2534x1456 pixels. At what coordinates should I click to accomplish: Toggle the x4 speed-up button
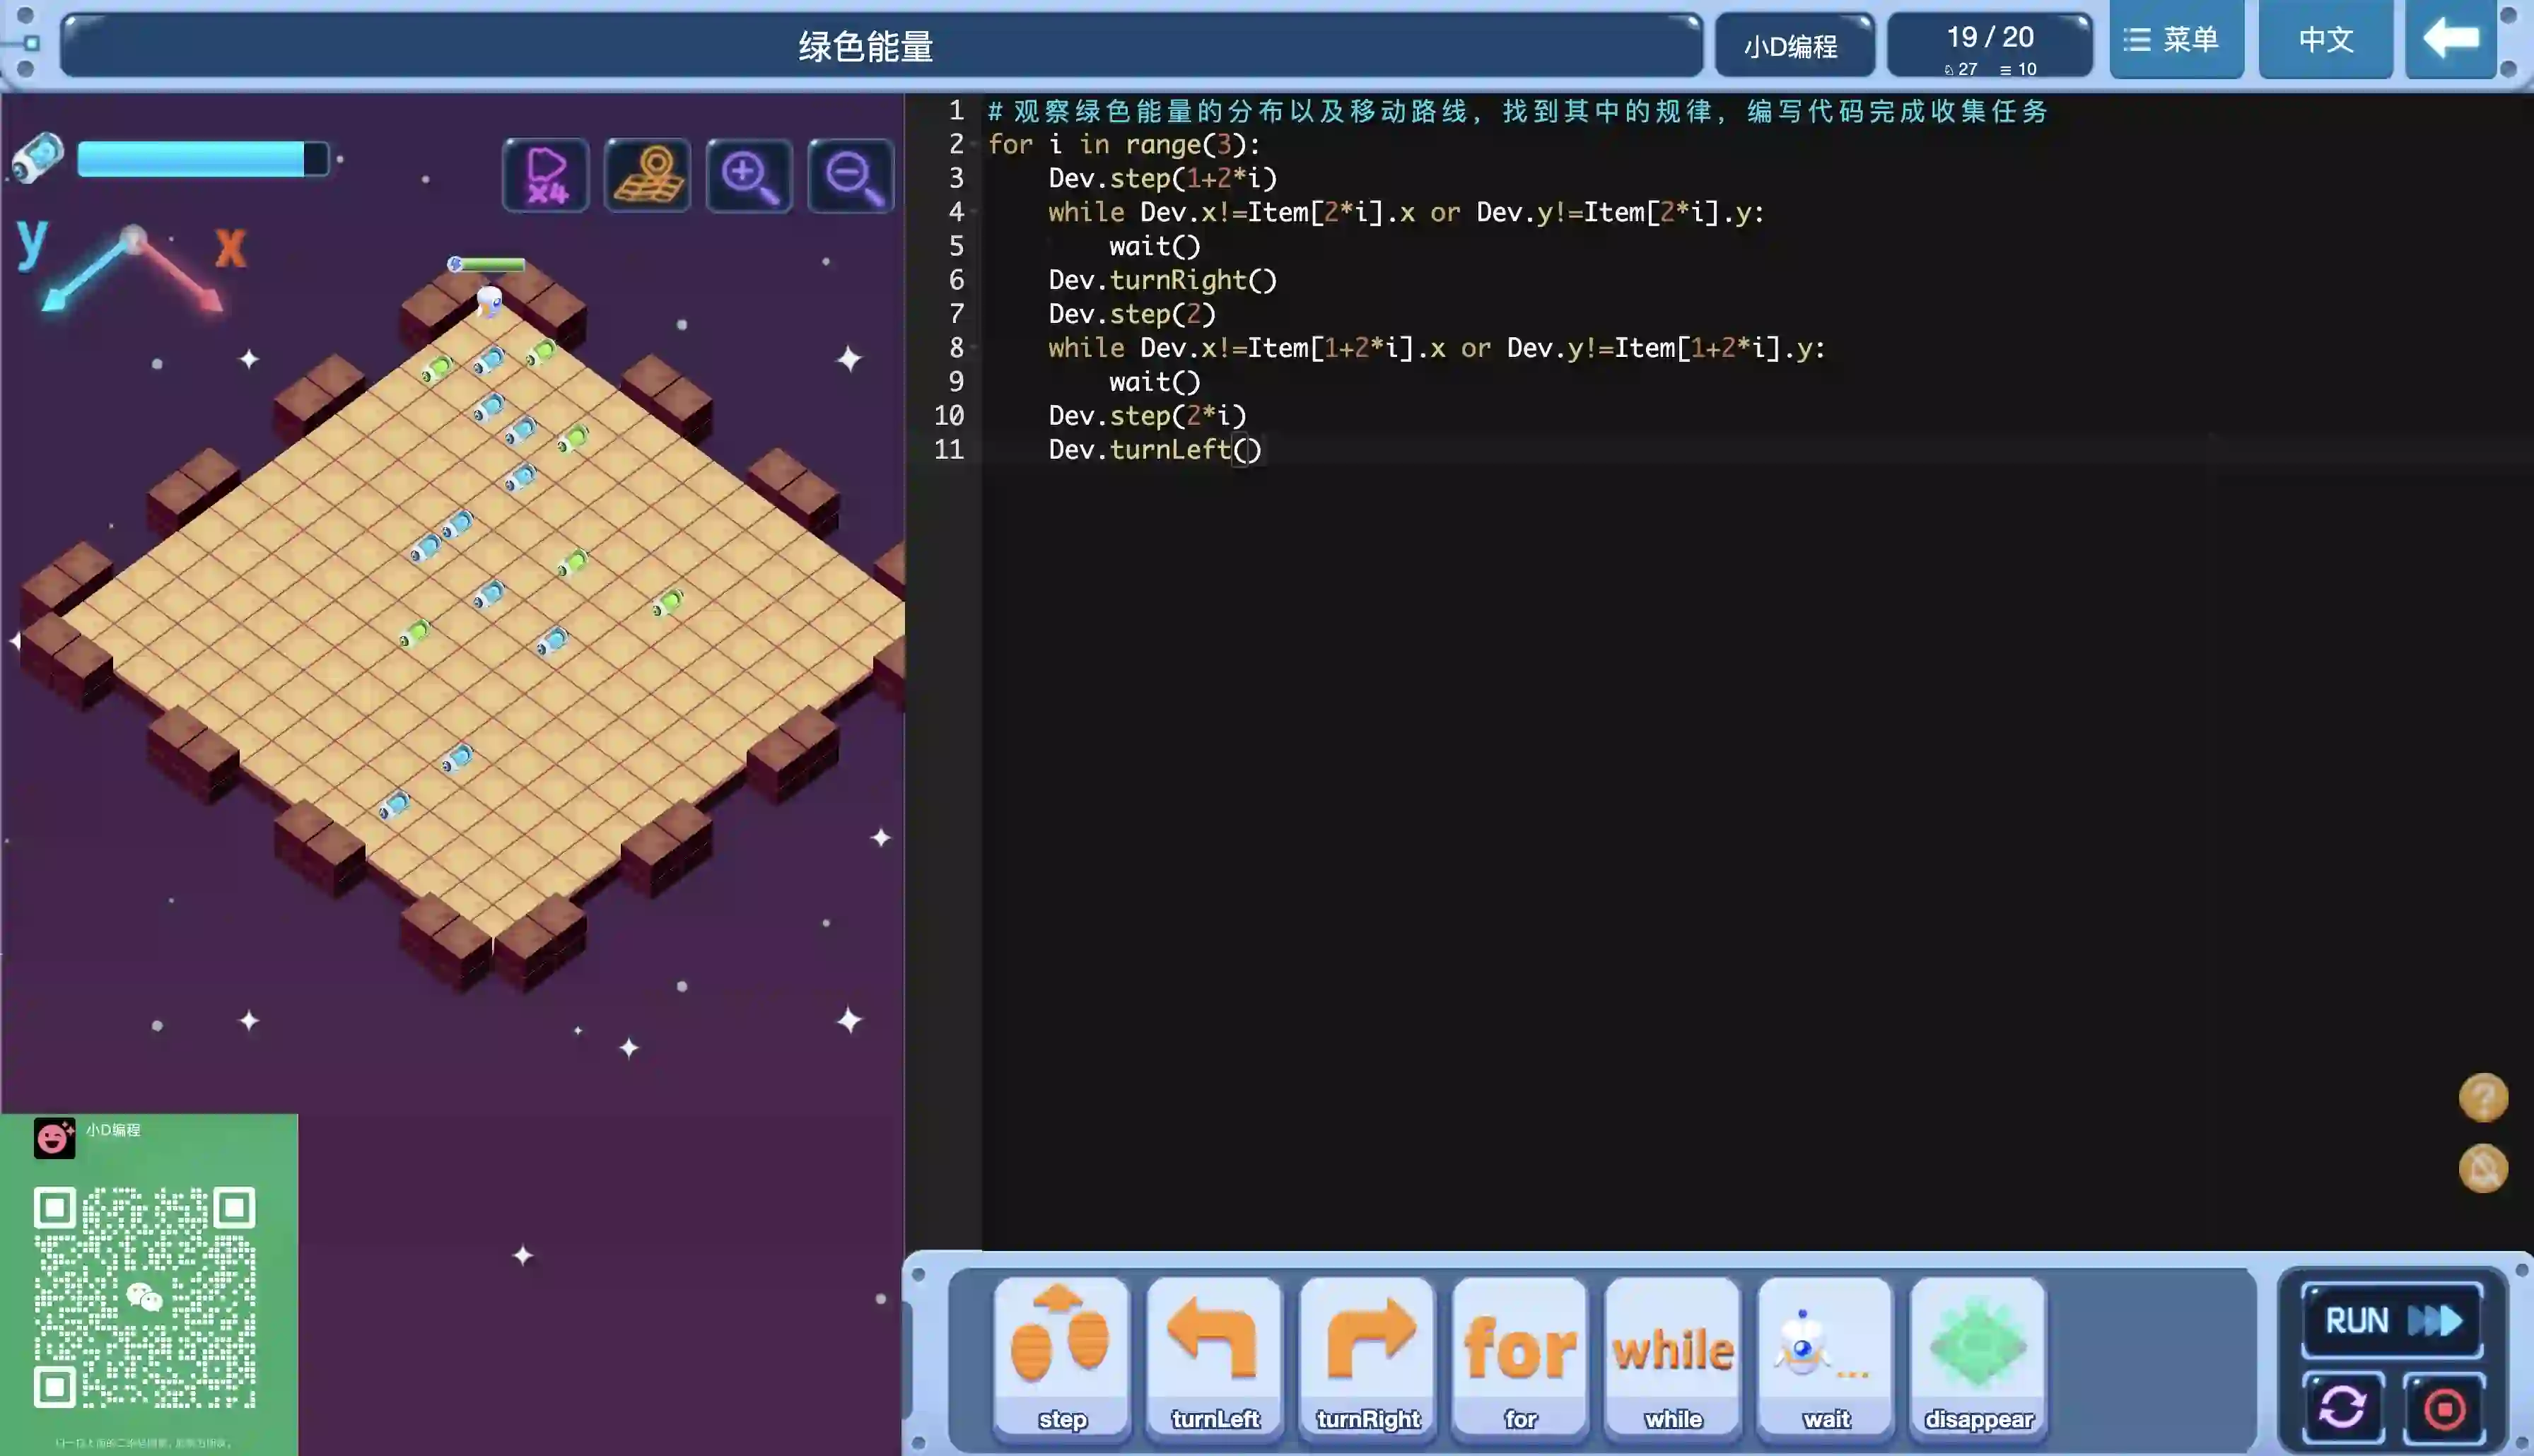546,176
